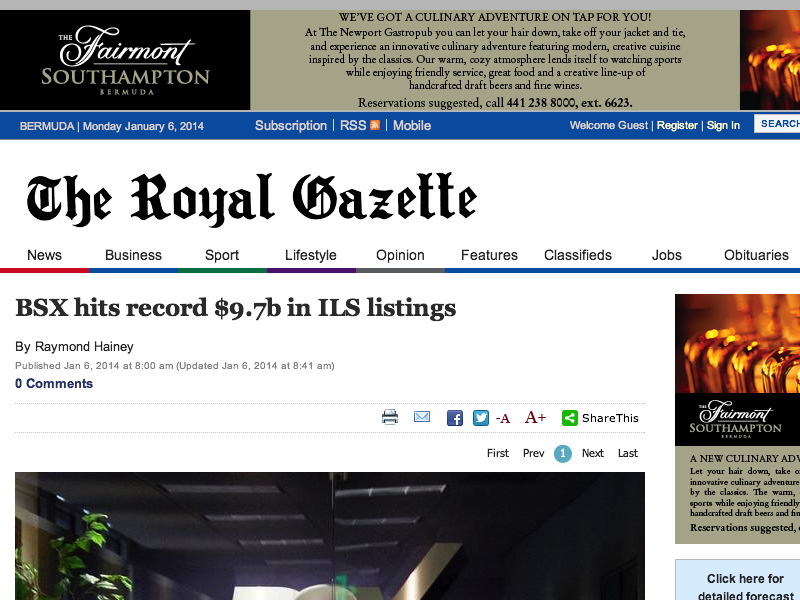The image size is (800, 600).
Task: Click the green ShareThis icon
Action: point(569,418)
